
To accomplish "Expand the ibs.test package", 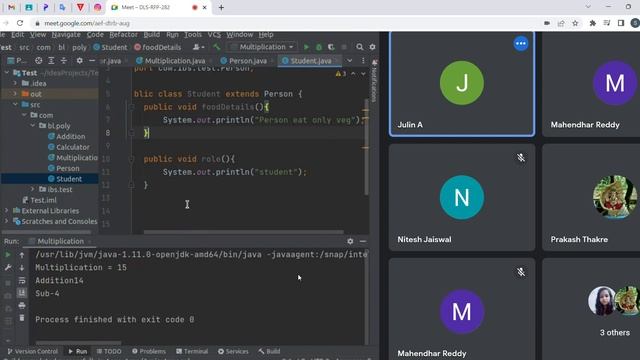I will 33,189.
